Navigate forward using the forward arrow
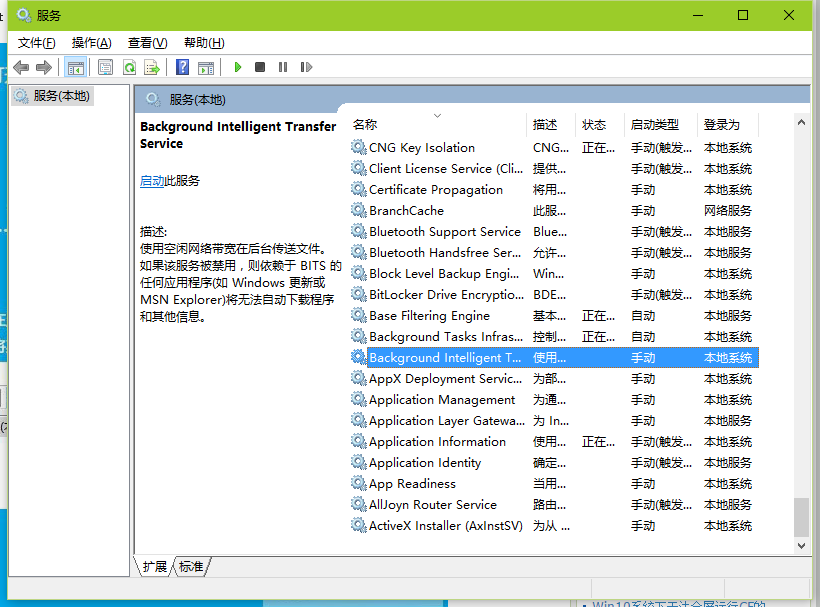 point(45,67)
